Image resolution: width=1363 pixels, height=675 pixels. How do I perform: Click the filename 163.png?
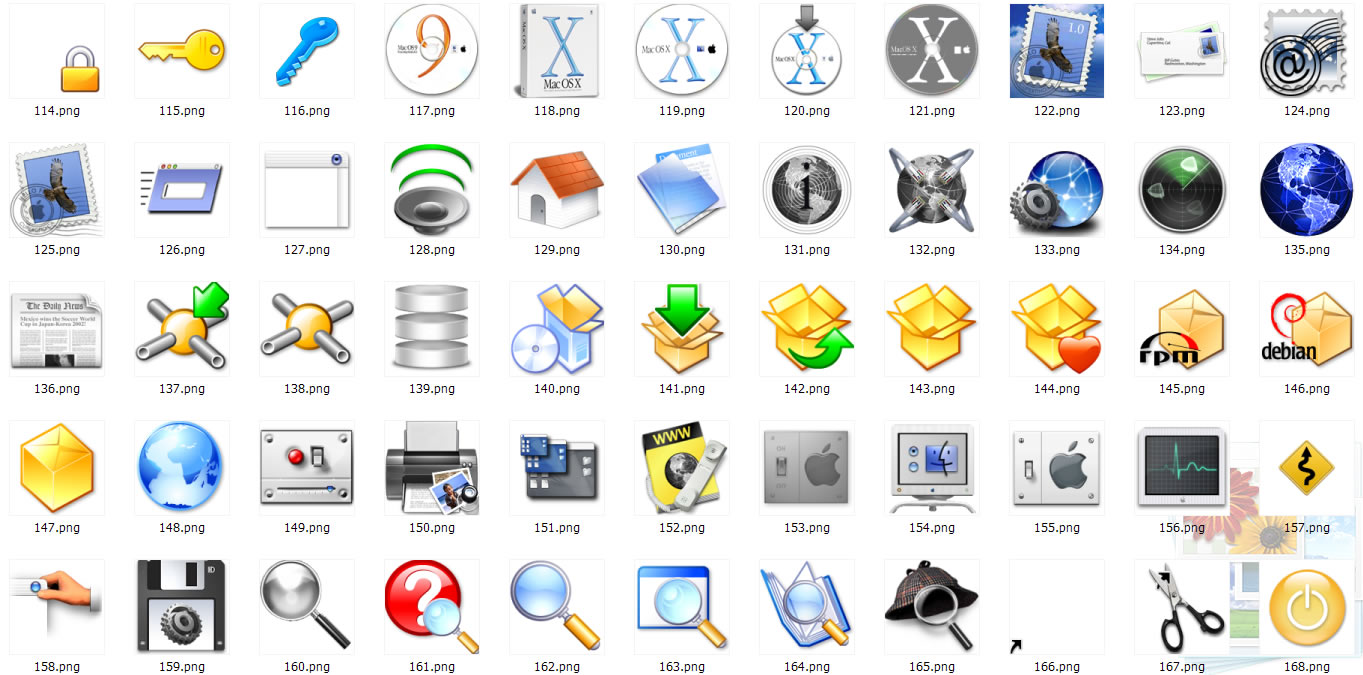point(682,667)
